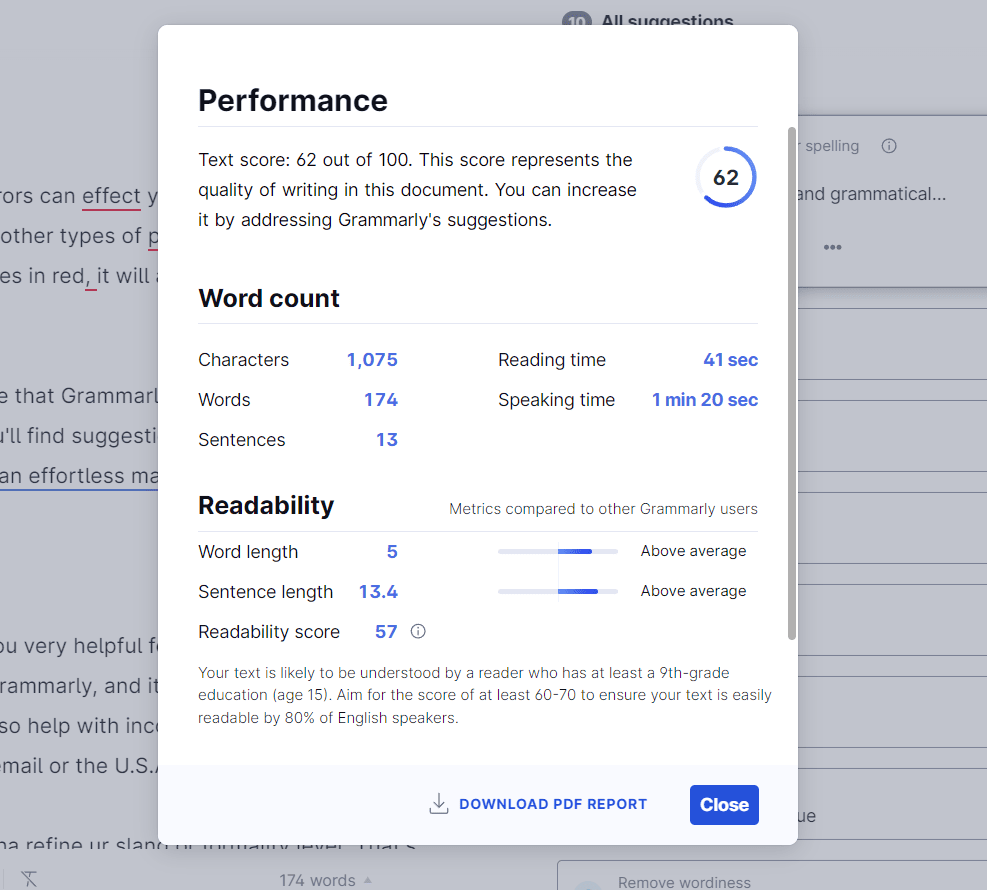
Task: Click the dialog's vertical scrollbar
Action: pyautogui.click(x=792, y=383)
